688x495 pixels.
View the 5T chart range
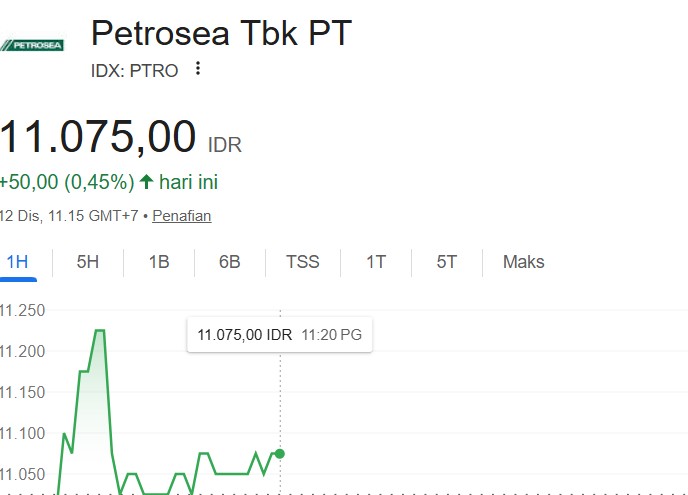click(446, 262)
